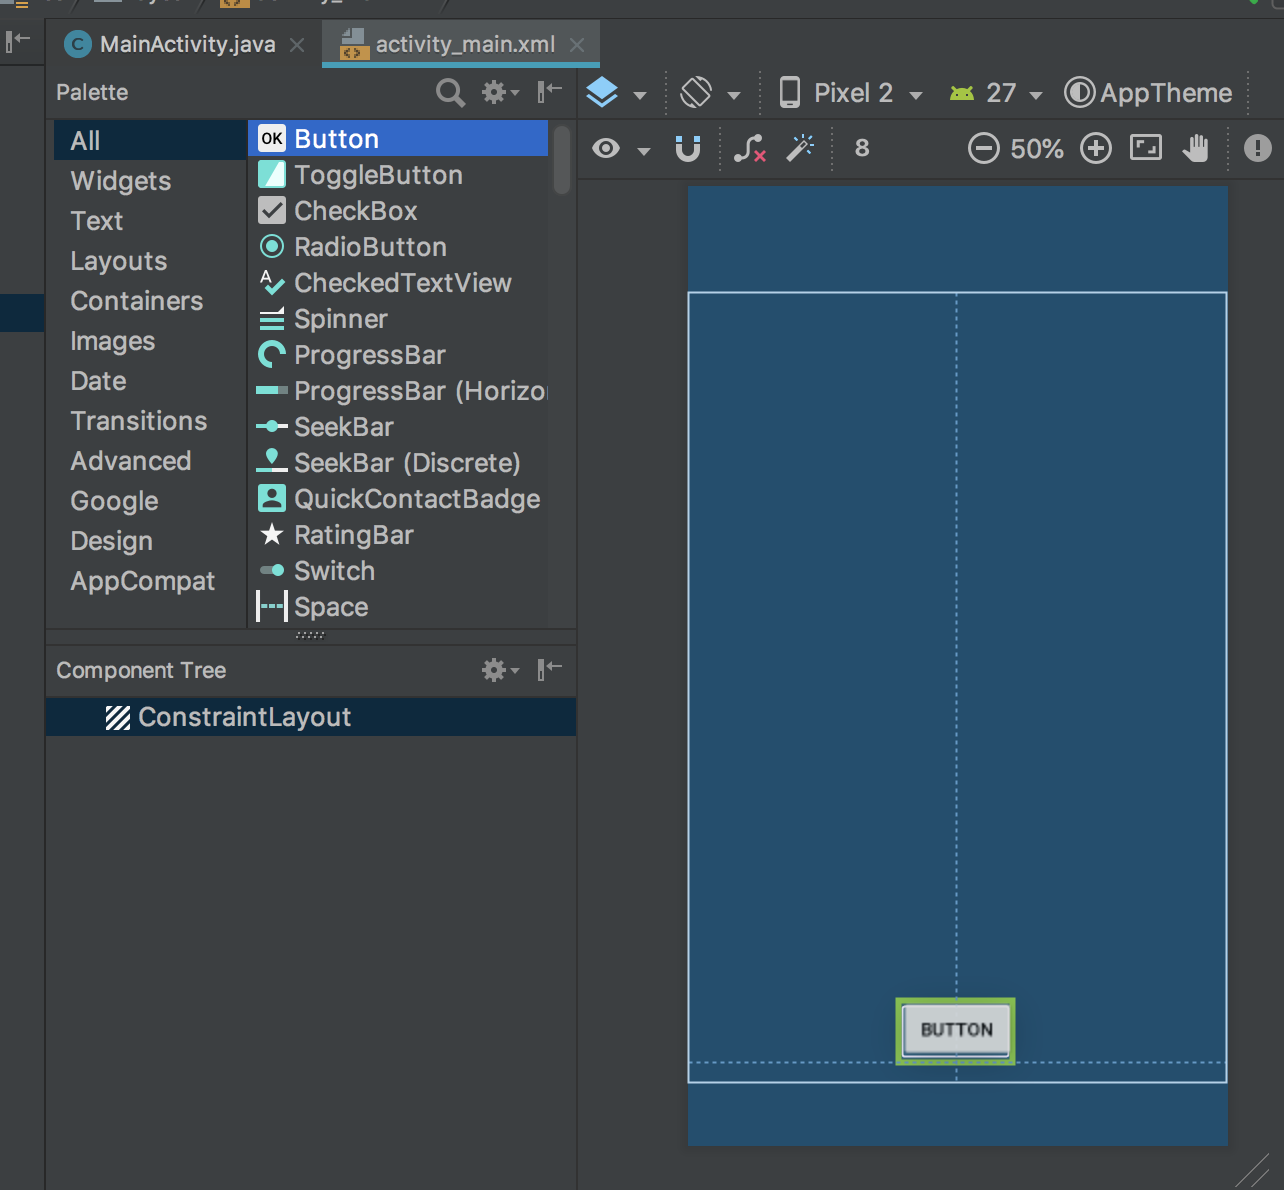Switch to the activity_main.xml tab
Screen dimensions: 1284x1190
click(465, 44)
